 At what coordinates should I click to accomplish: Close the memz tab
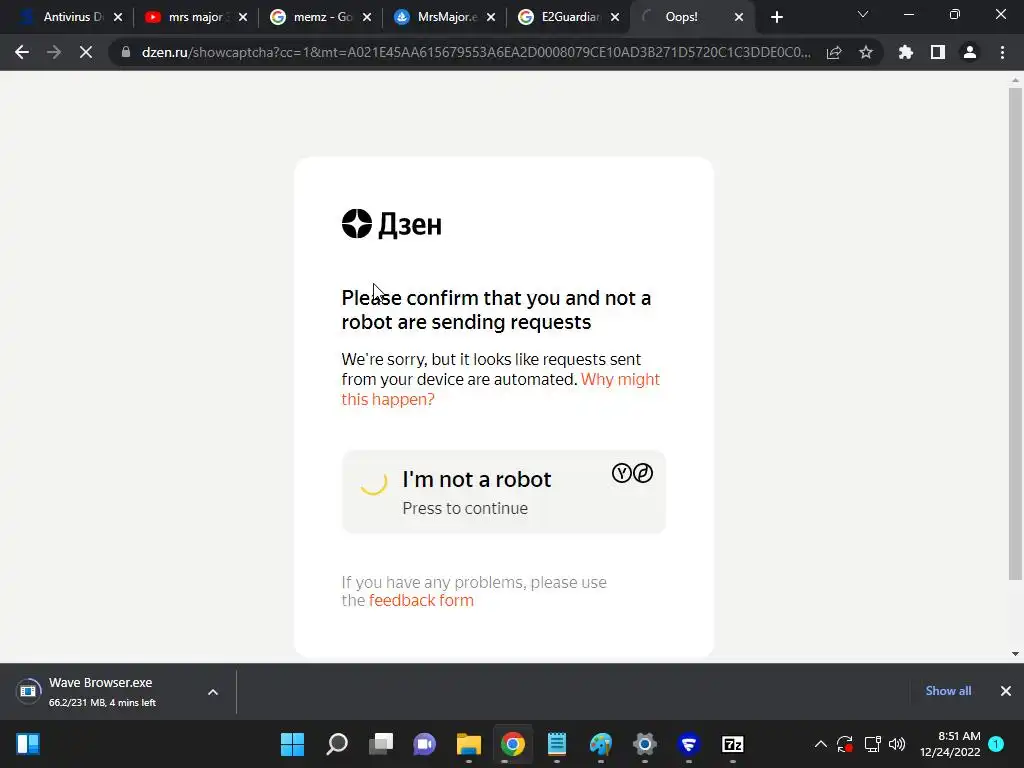[367, 18]
